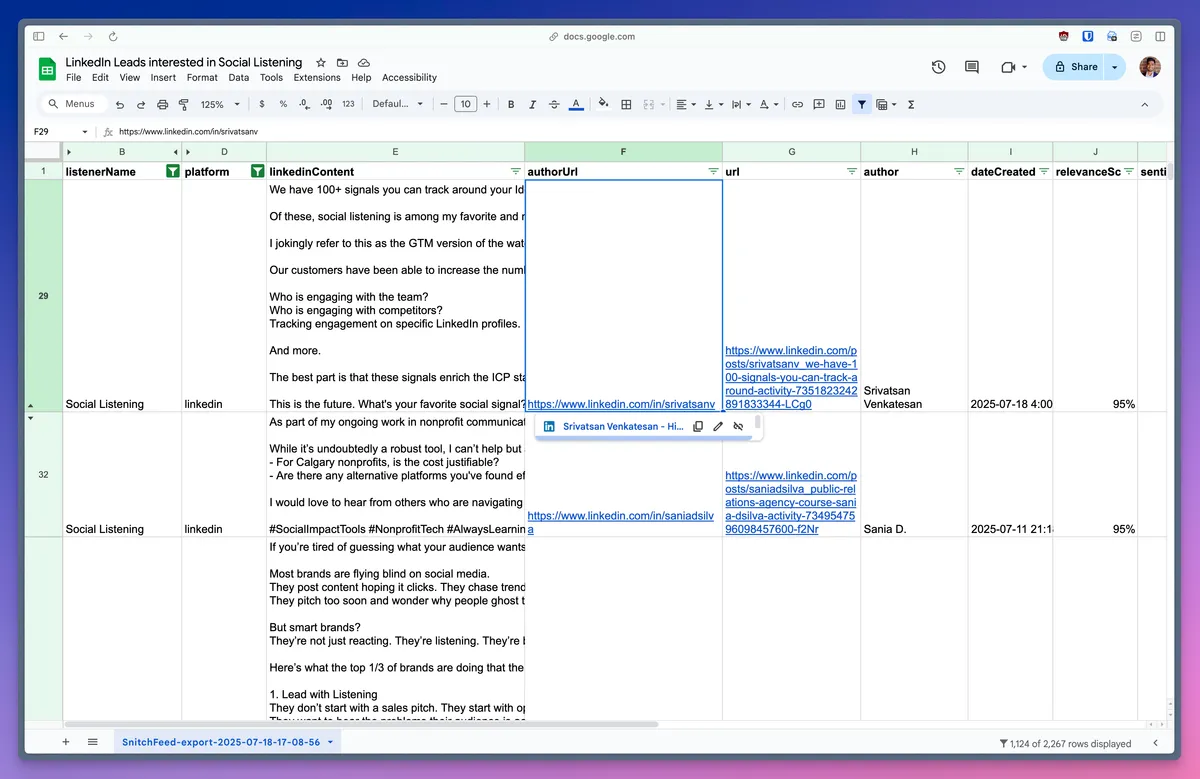Image resolution: width=1200 pixels, height=779 pixels.
Task: Select the SnitchFeed-export sheet tab
Action: coord(227,743)
